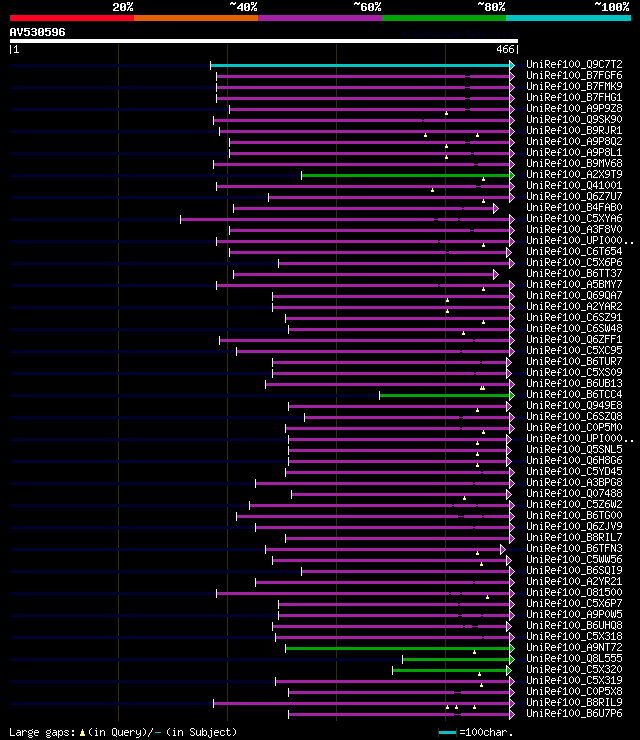Click the green ~80% legend segment
Image resolution: width=640 pixels, height=740 pixels.
tap(444, 18)
